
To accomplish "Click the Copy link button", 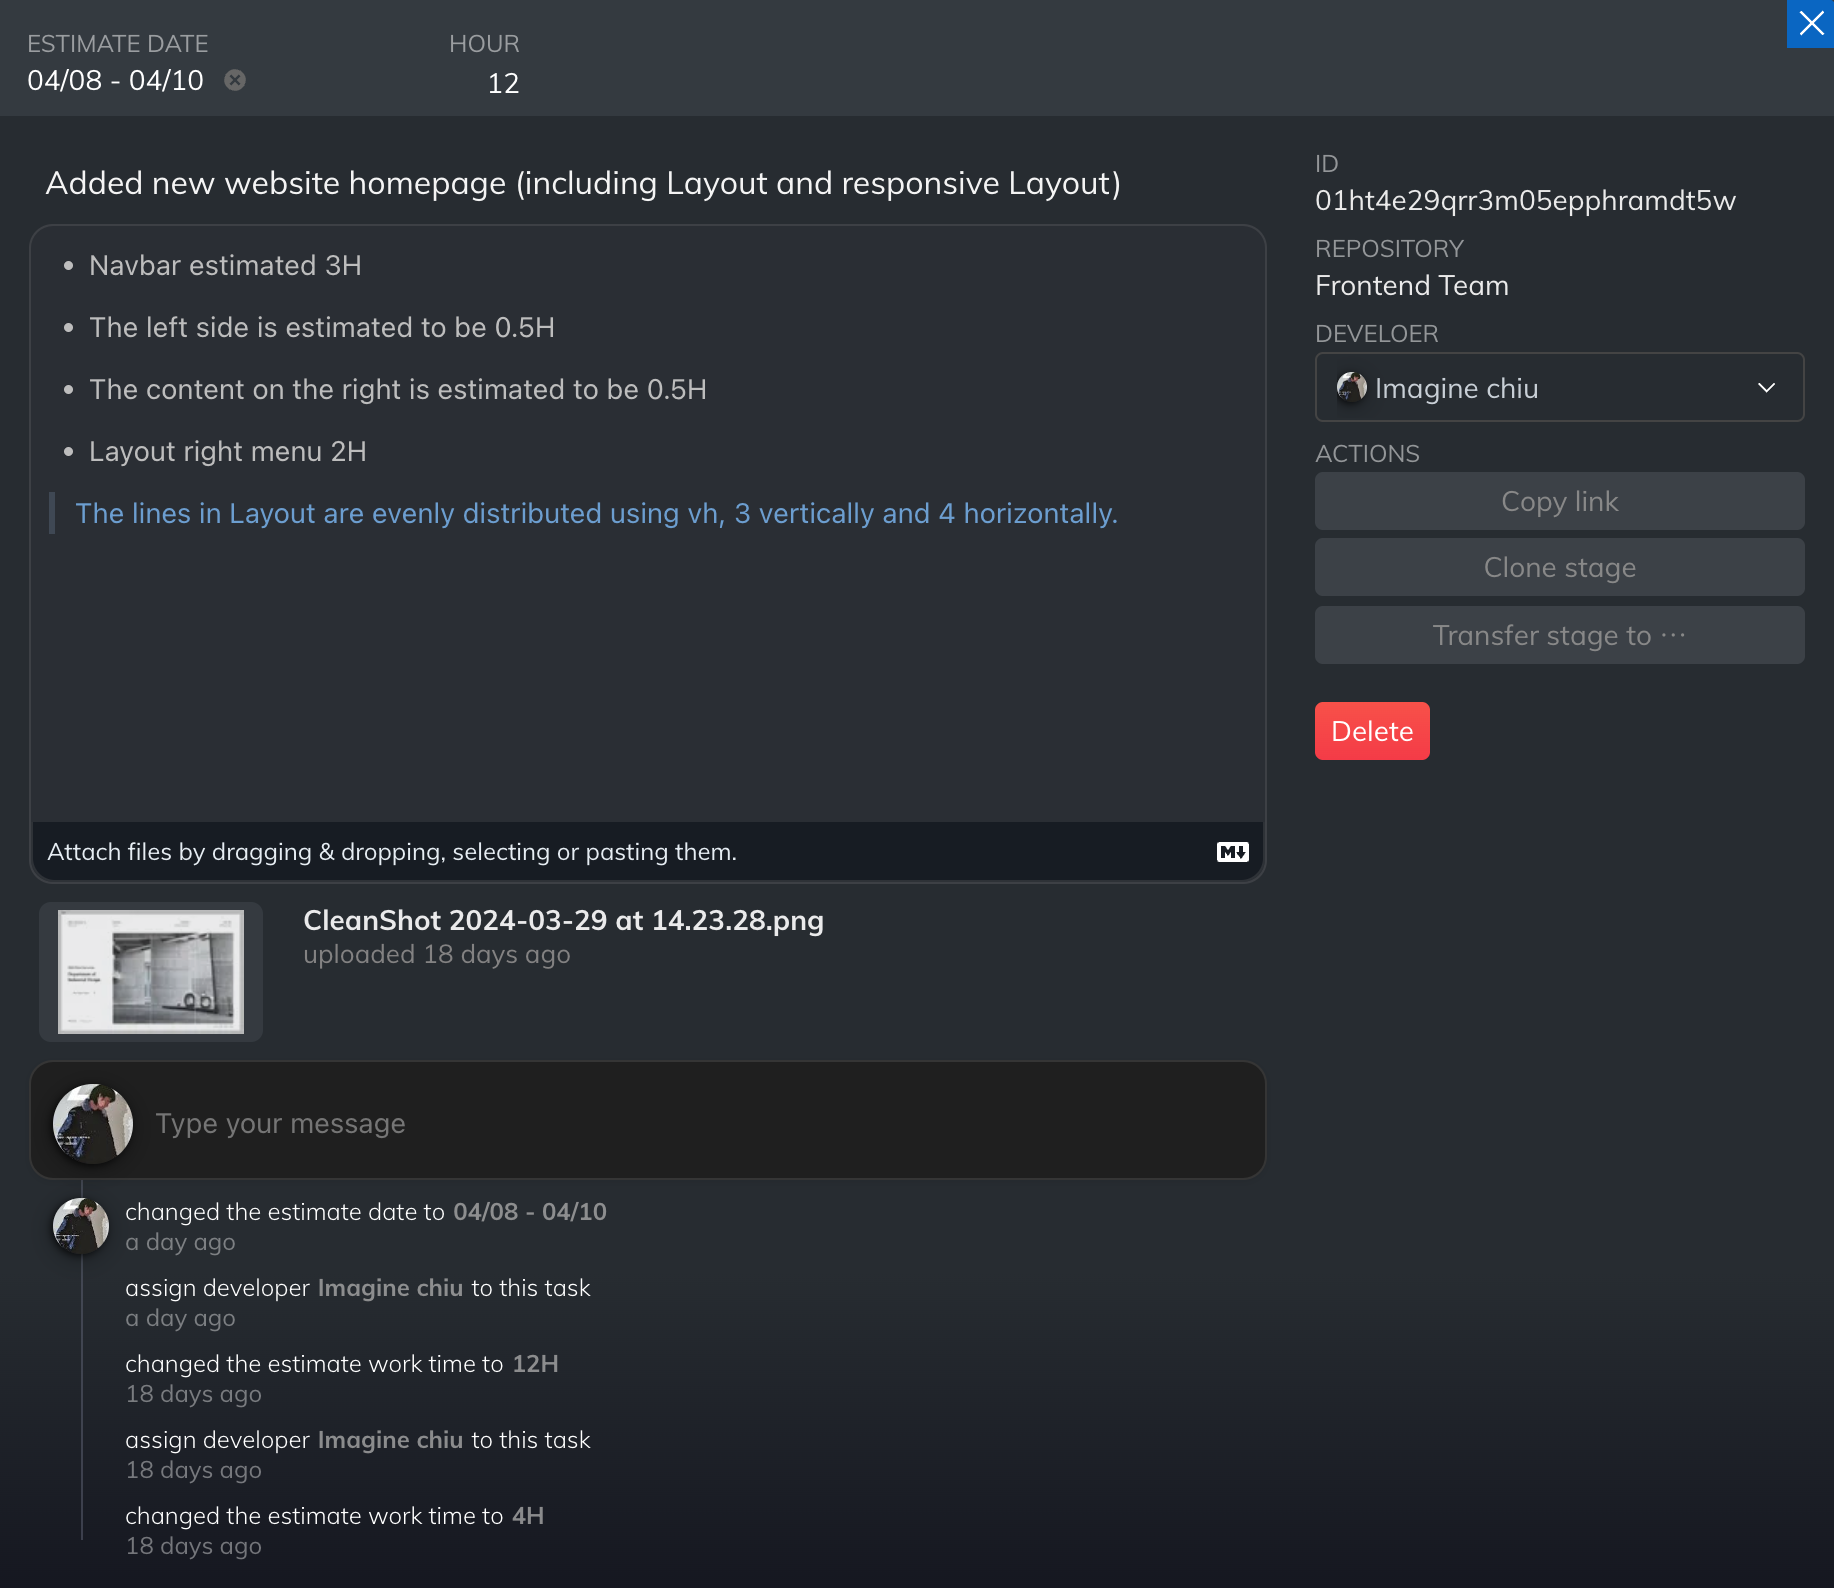I will (x=1558, y=501).
